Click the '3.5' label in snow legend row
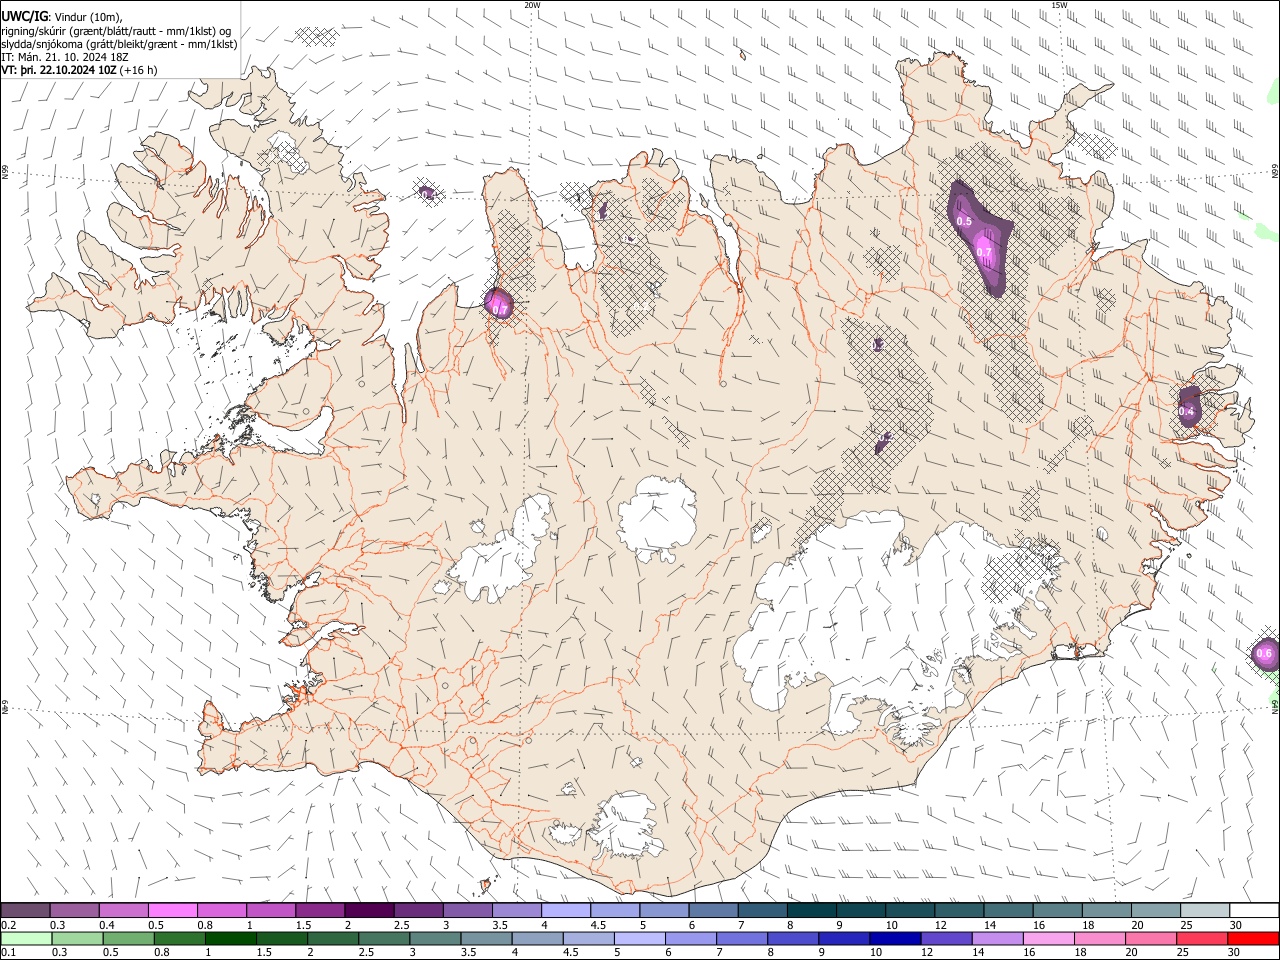1280x960 pixels. tap(500, 925)
